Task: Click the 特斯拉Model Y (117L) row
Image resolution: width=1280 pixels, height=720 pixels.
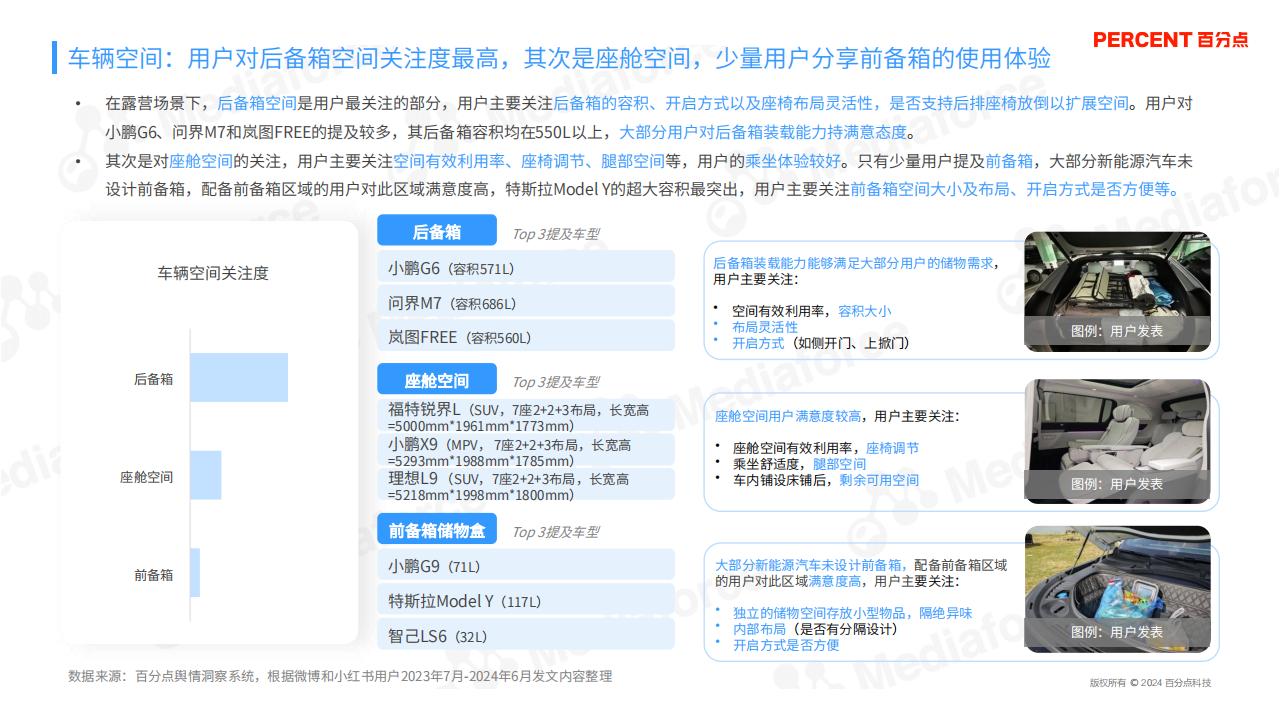Action: (x=526, y=601)
